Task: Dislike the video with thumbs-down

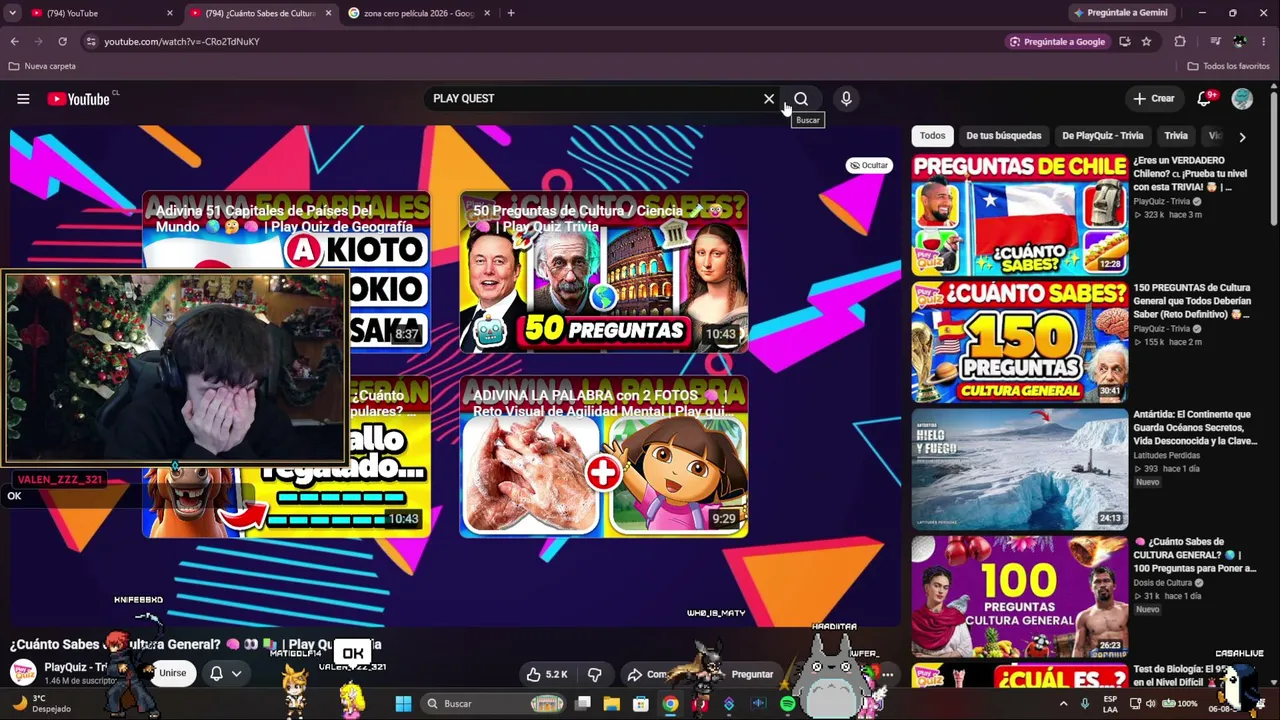Action: pos(595,674)
